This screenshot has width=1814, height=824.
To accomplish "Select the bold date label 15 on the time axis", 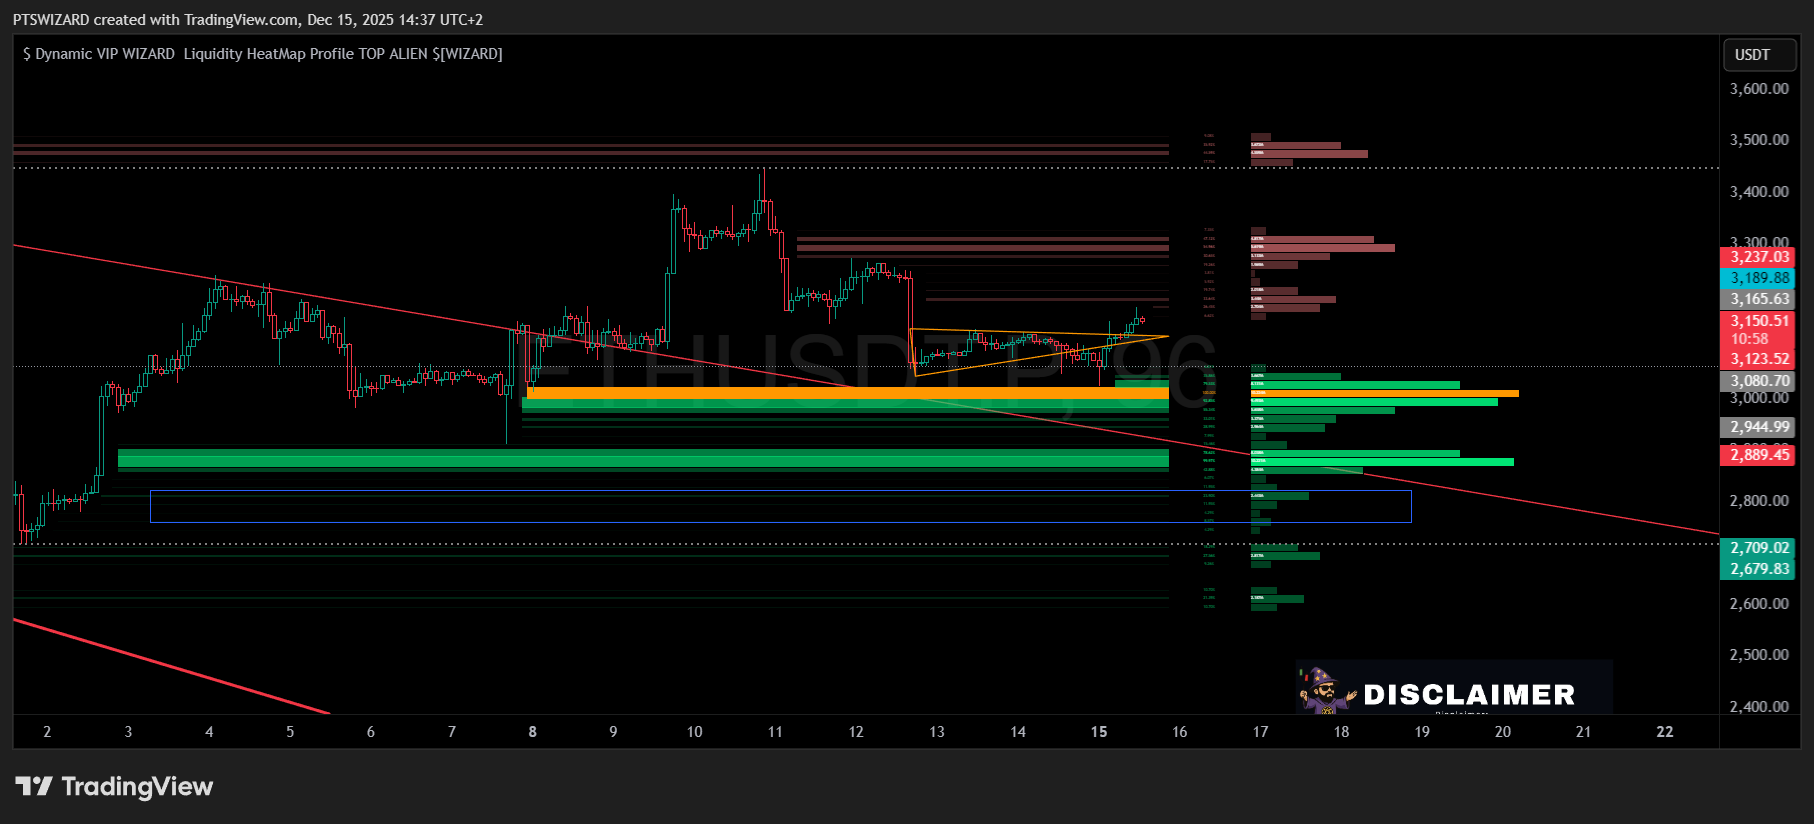I will click(x=1098, y=732).
